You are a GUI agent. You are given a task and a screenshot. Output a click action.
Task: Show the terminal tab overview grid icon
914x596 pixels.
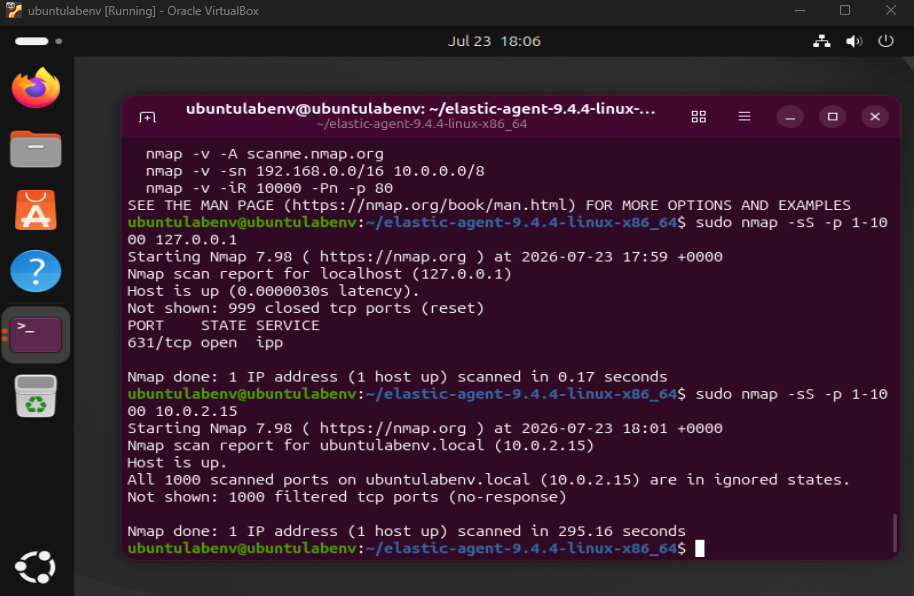[698, 117]
